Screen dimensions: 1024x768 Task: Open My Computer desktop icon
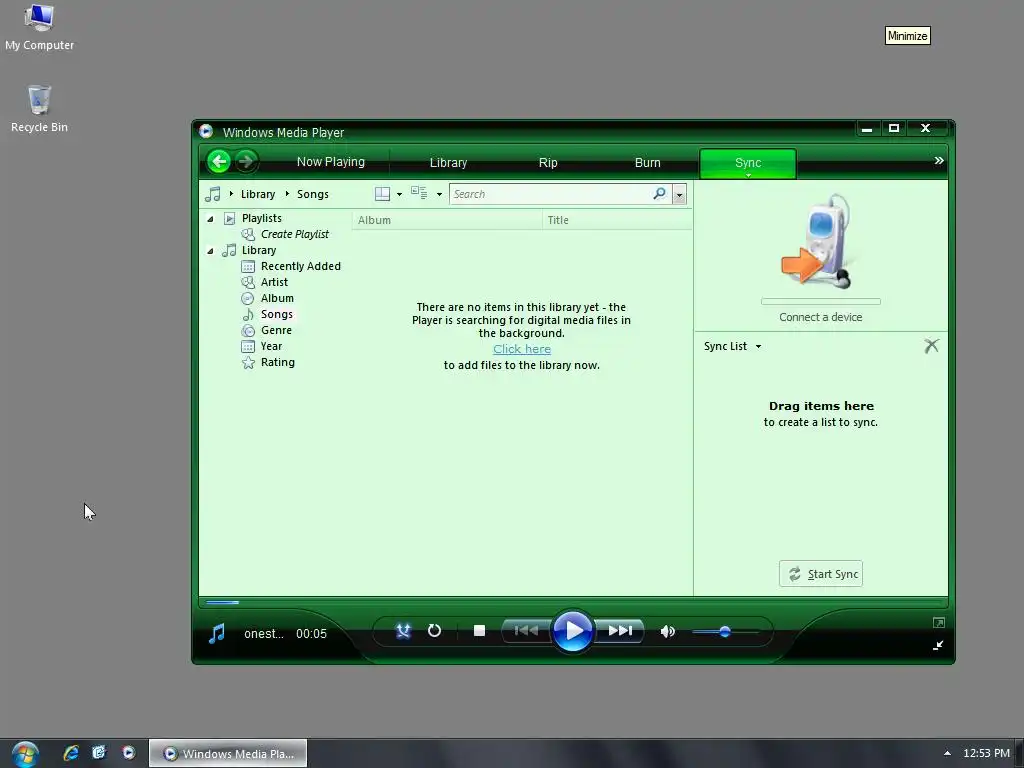[x=39, y=27]
